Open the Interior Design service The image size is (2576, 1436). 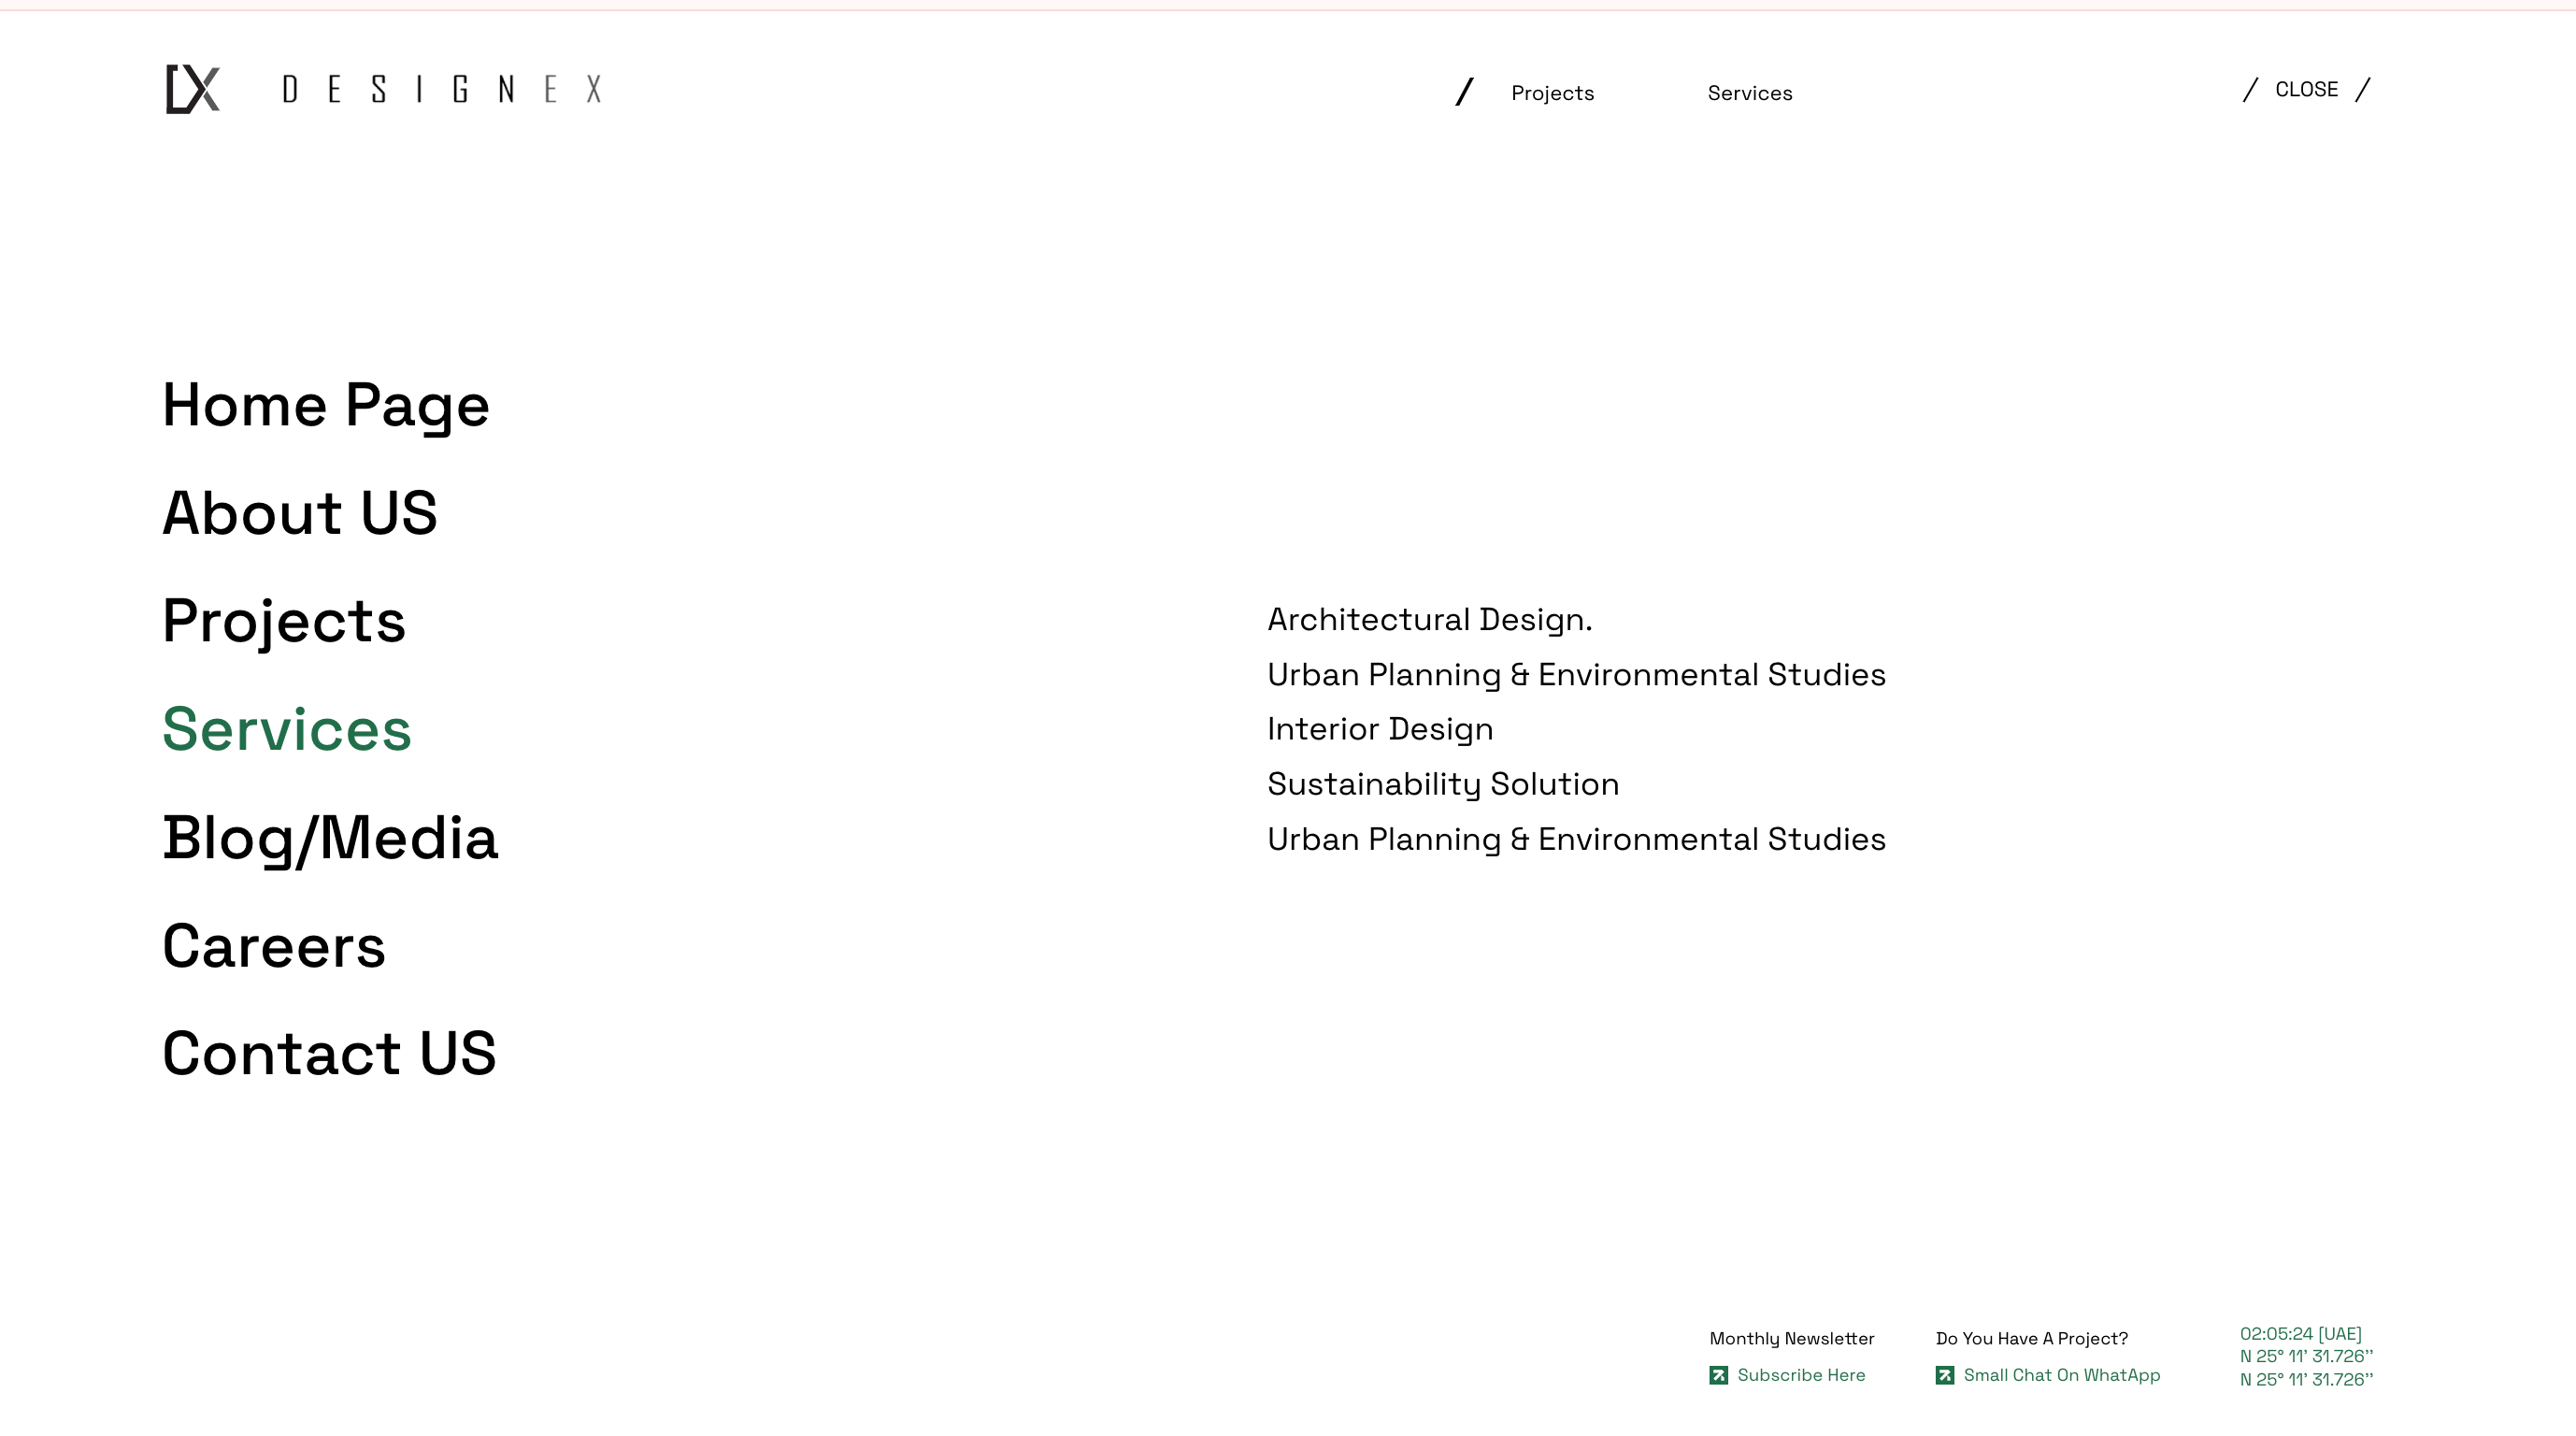[1380, 729]
